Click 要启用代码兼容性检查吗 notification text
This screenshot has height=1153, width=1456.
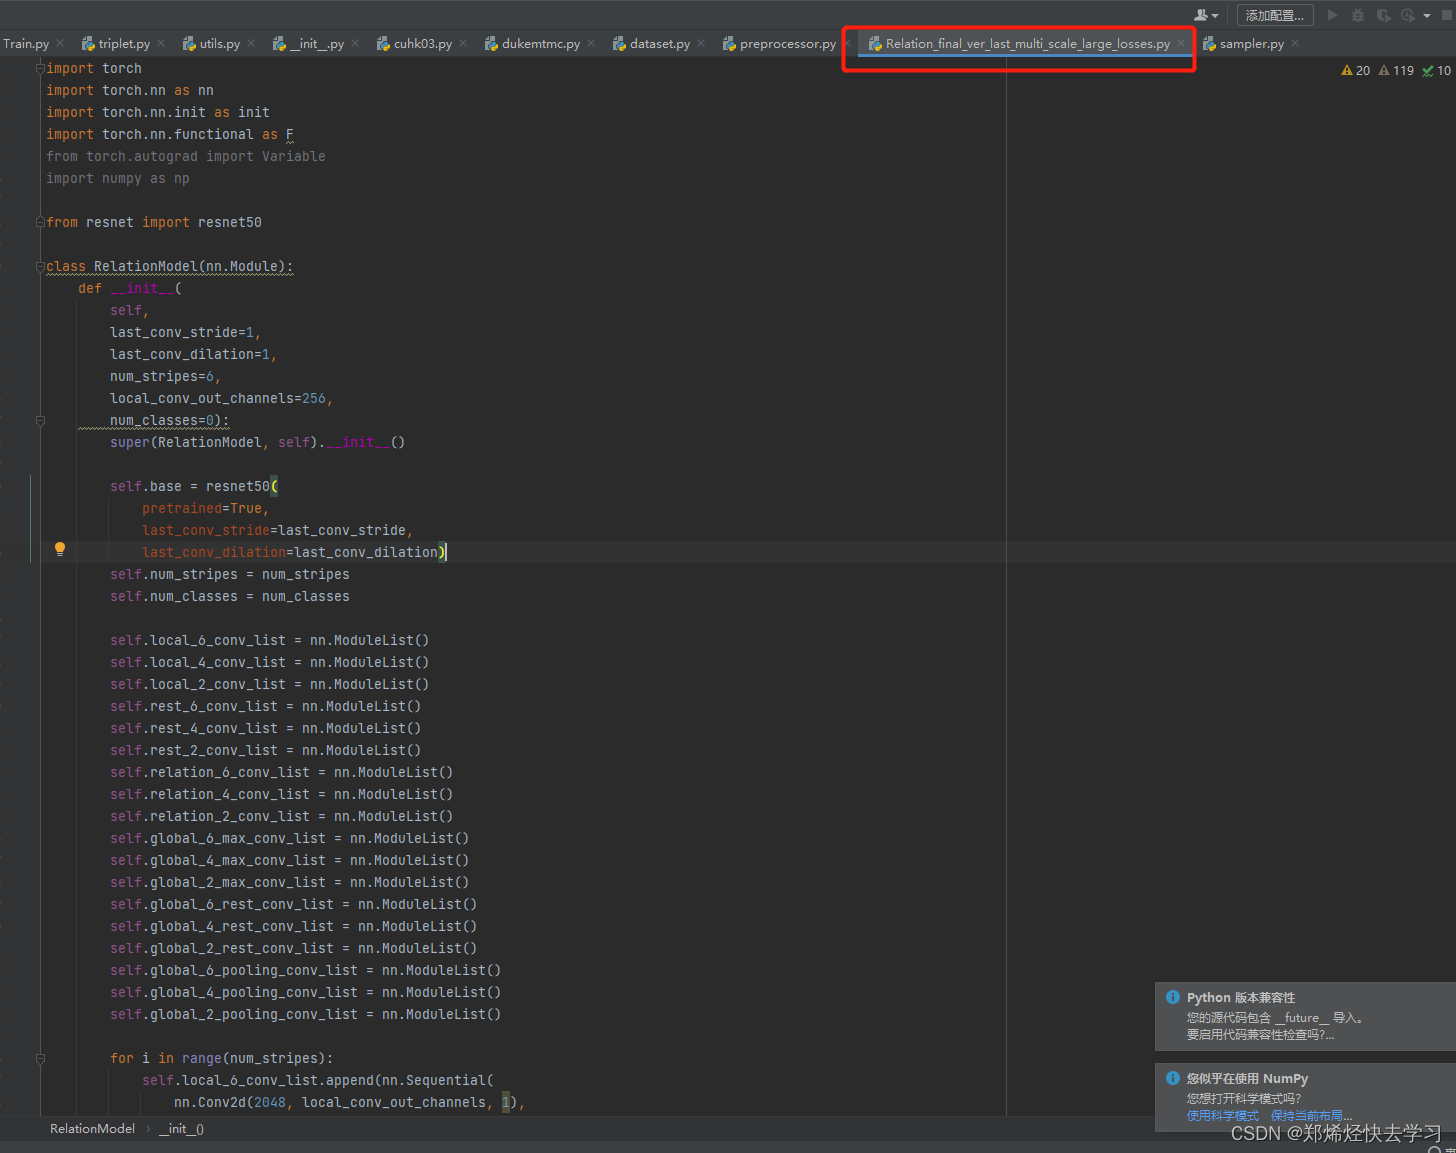1260,1034
